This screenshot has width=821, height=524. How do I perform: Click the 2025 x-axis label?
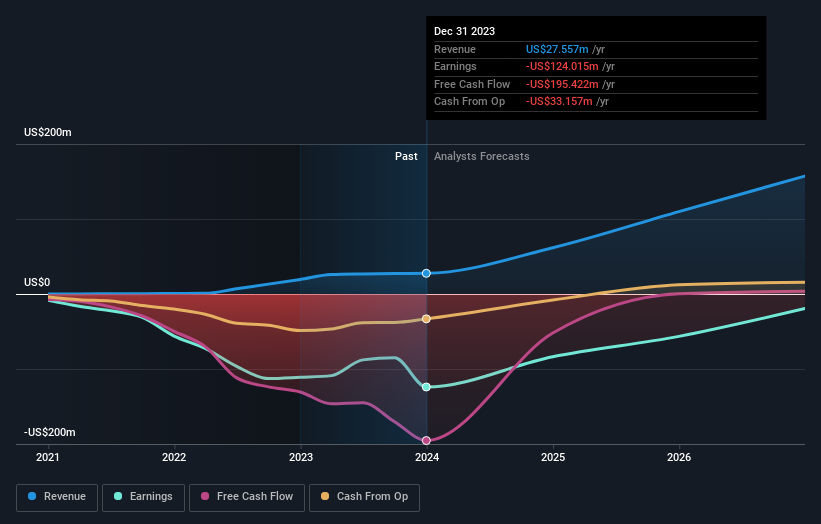click(553, 457)
